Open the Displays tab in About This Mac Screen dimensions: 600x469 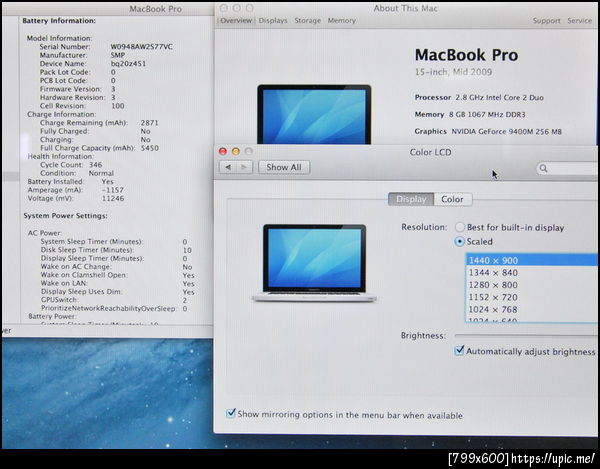pyautogui.click(x=273, y=21)
